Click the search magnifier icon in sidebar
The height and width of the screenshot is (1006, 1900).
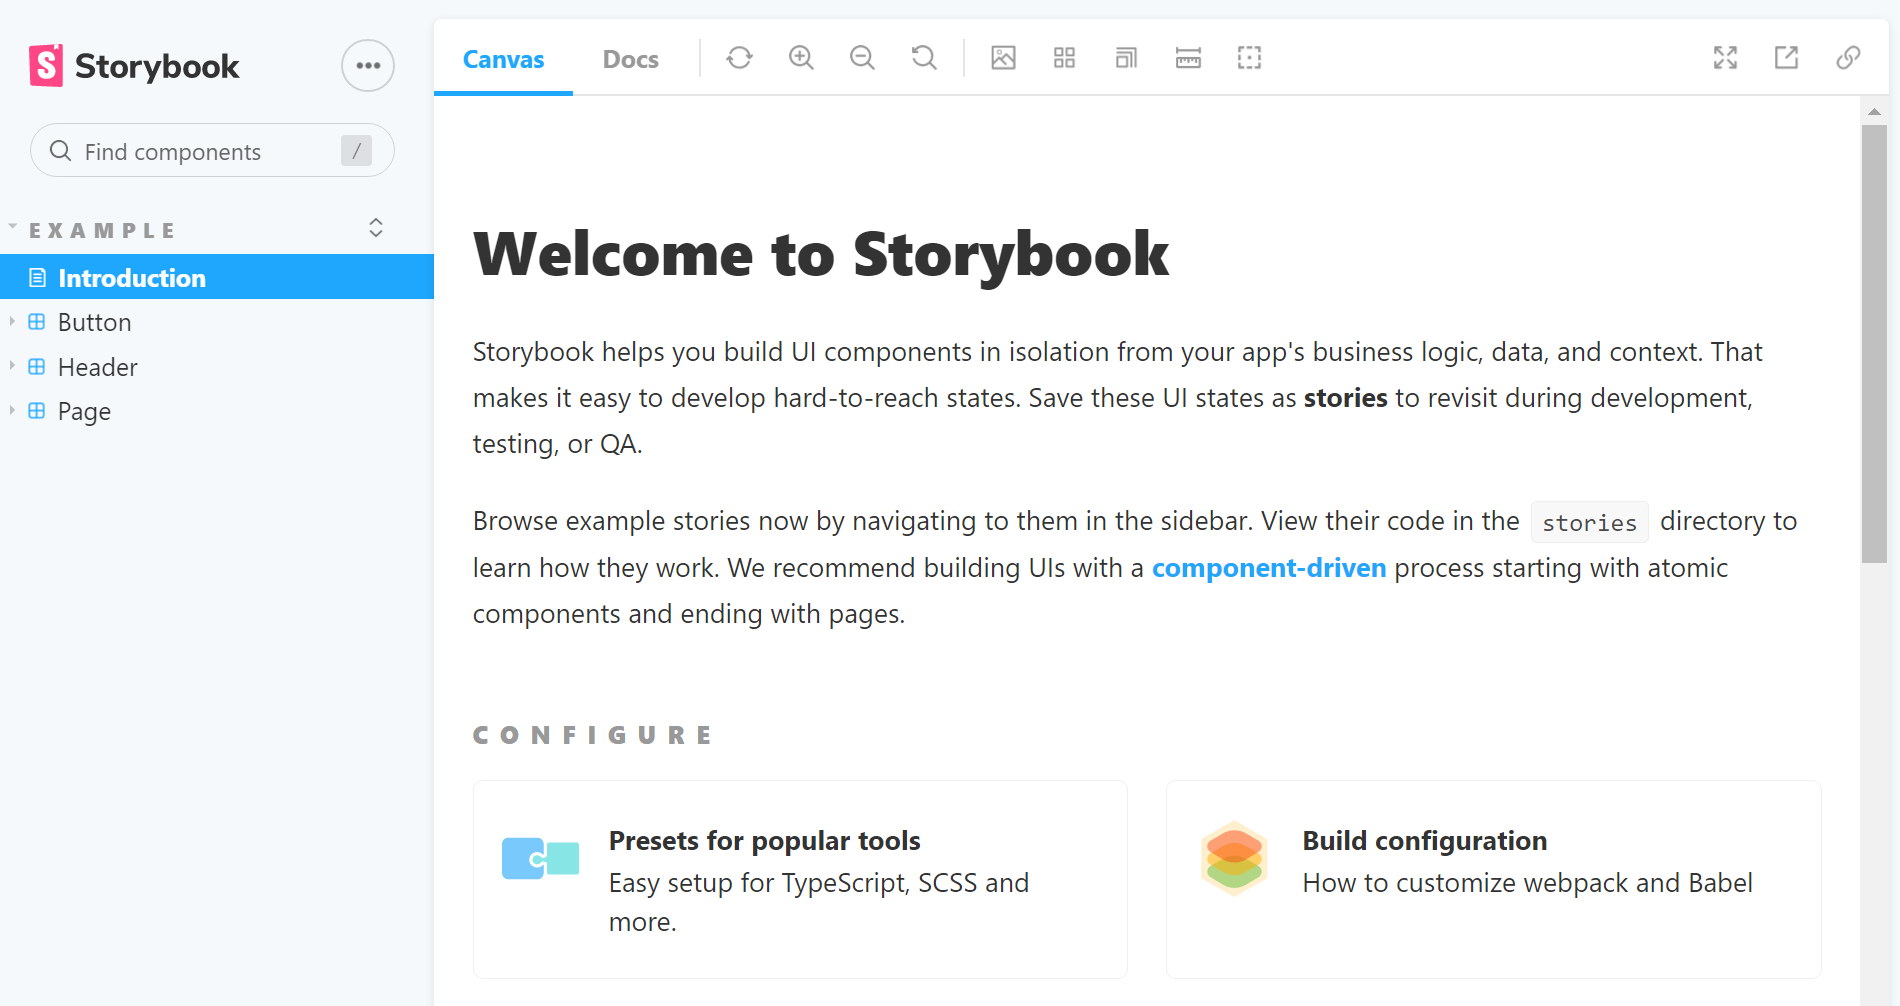click(x=60, y=151)
